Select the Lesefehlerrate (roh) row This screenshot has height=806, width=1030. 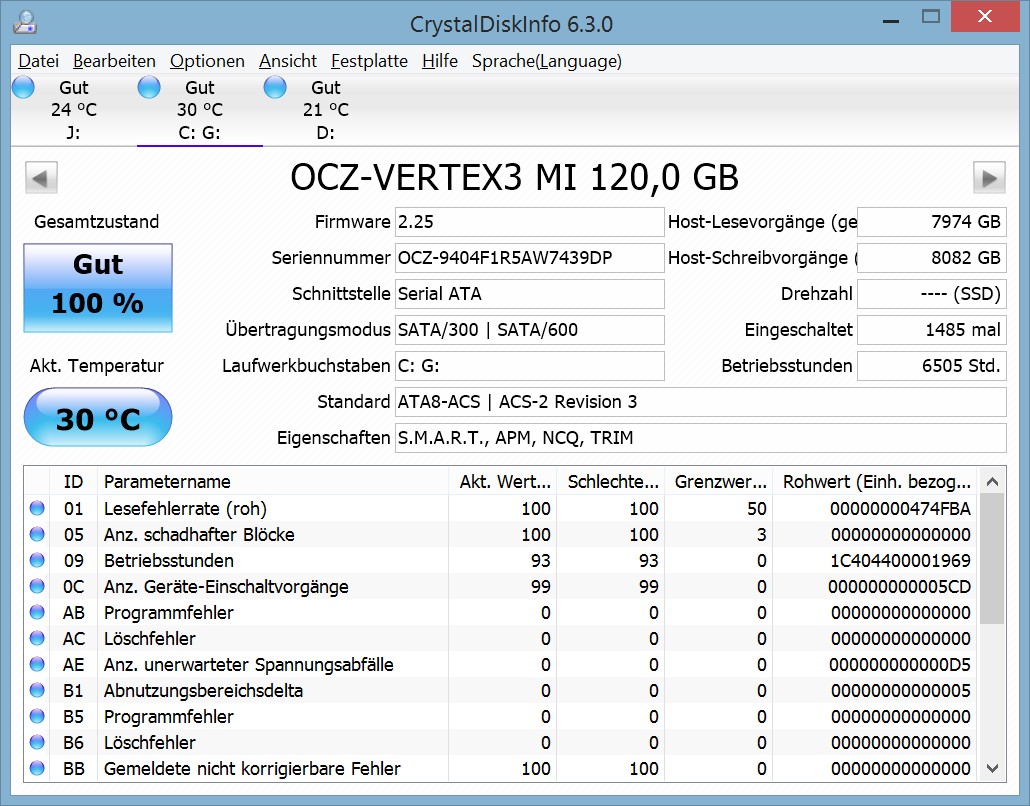(501, 508)
